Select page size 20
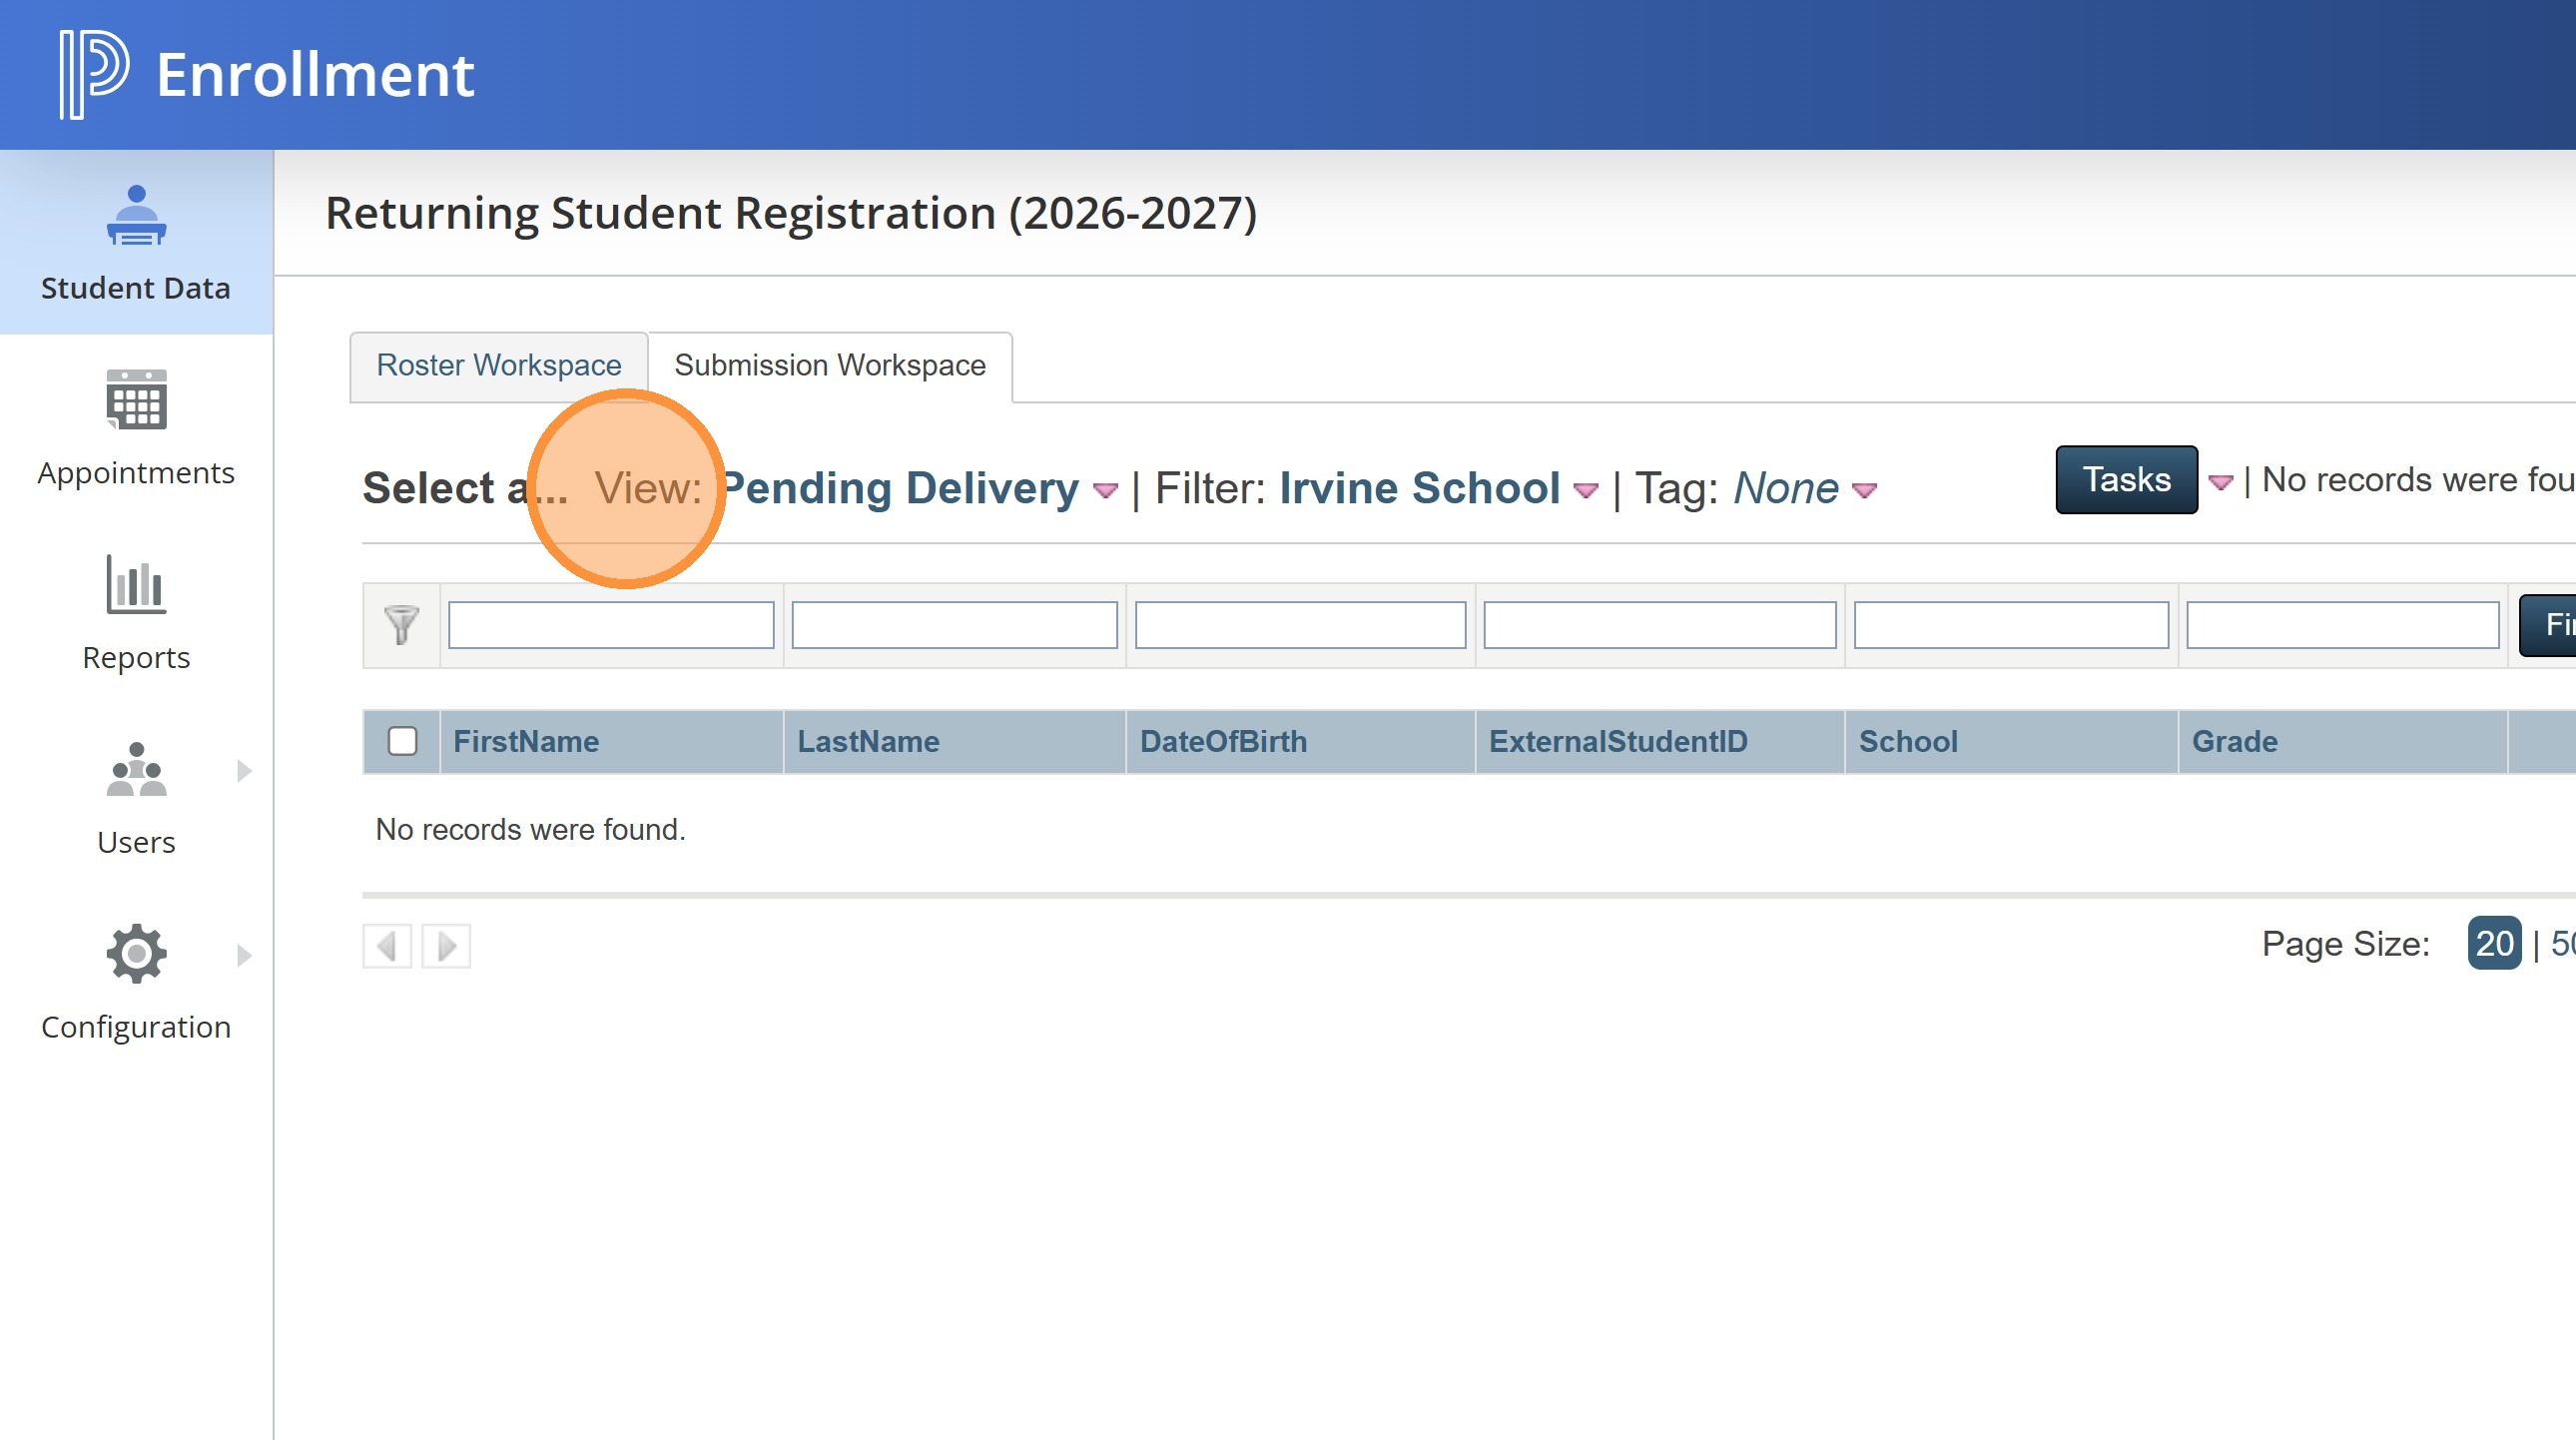Screen dimensions: 2576x1440 click(x=2494, y=944)
